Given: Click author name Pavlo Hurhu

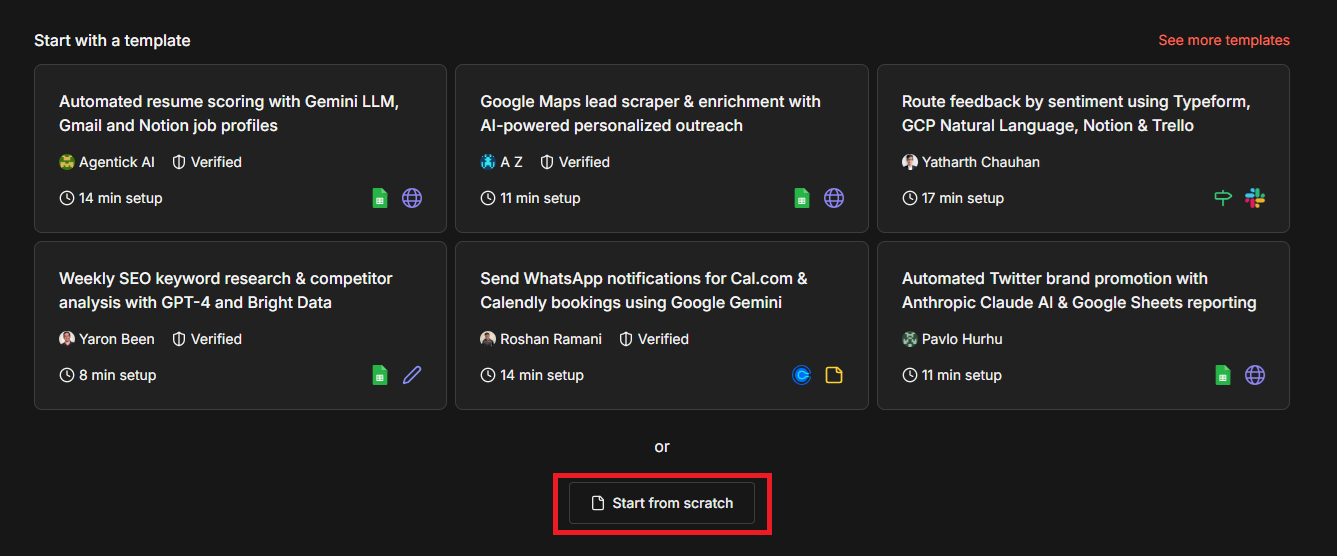Looking at the screenshot, I should click(962, 339).
